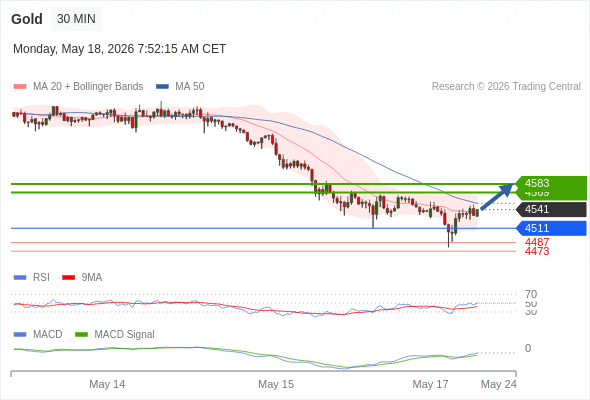
Task: Click the RSI 70 level label
Action: [531, 294]
